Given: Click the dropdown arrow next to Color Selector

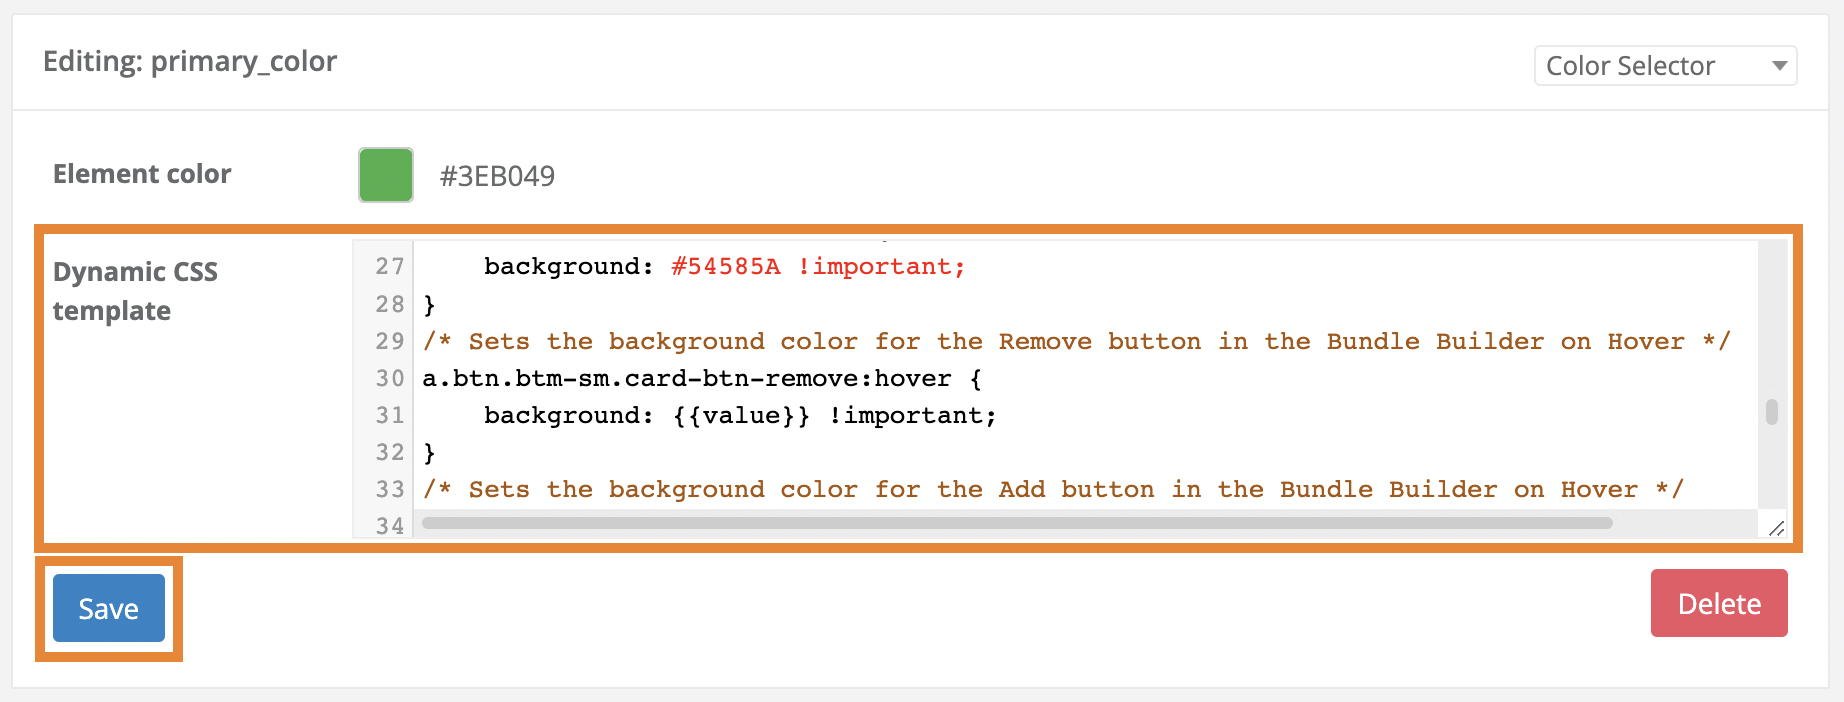Looking at the screenshot, I should pyautogui.click(x=1779, y=65).
